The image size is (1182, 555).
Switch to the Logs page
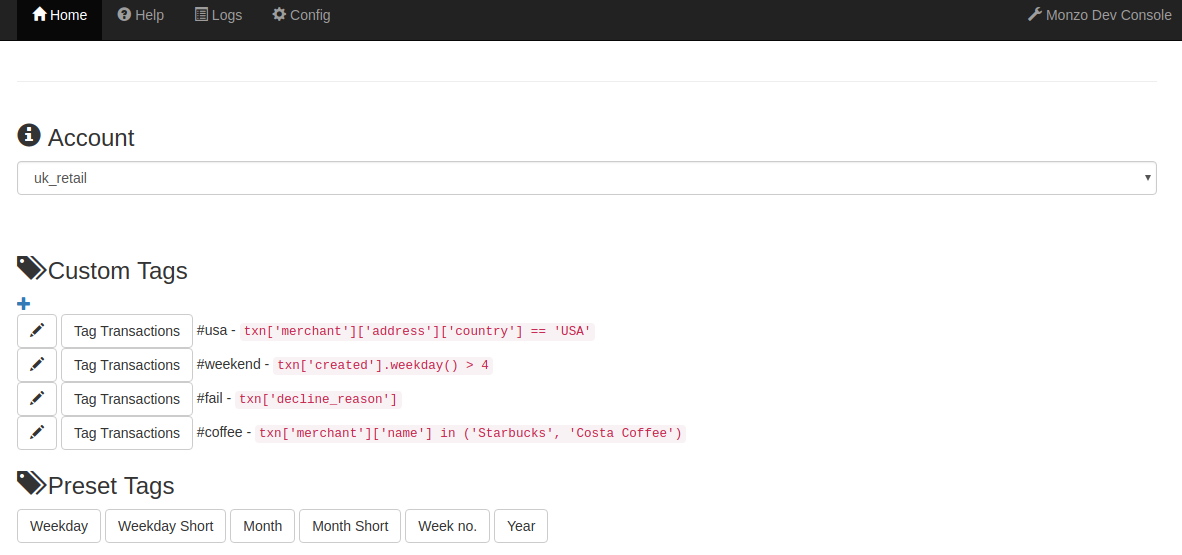[218, 15]
